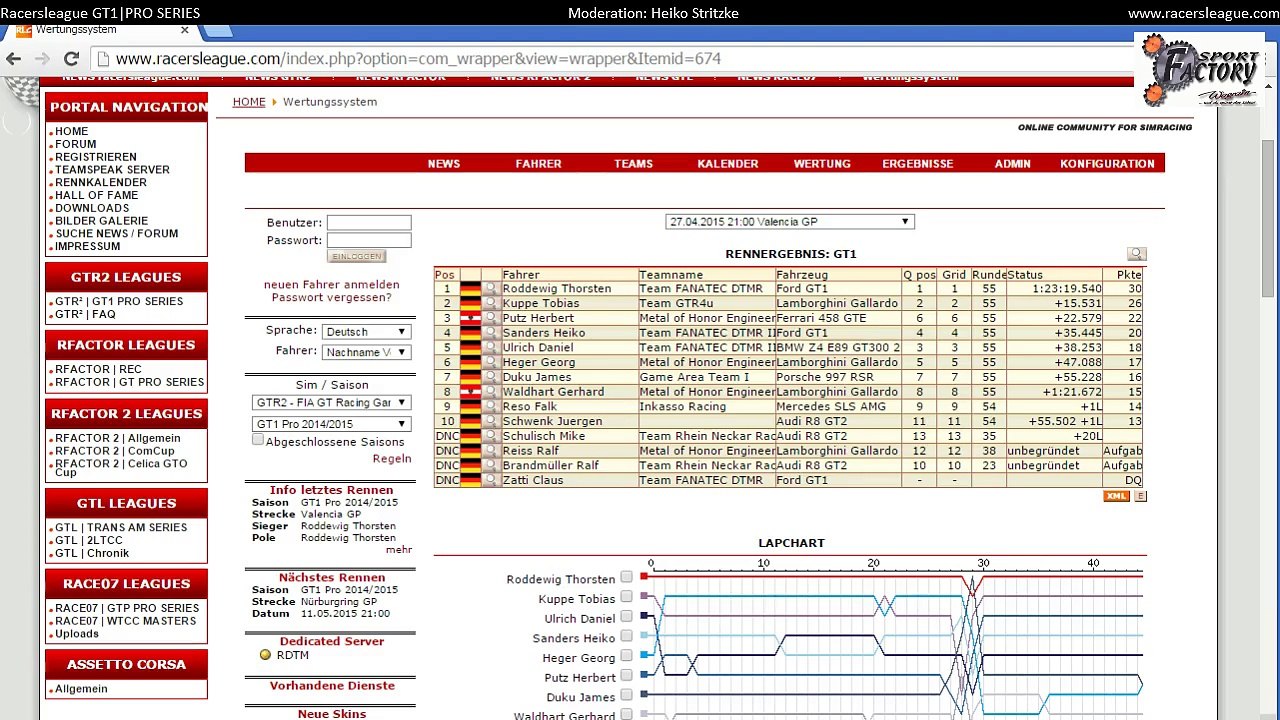The image size is (1280, 720).
Task: Click the browser back arrow
Action: tap(13, 59)
